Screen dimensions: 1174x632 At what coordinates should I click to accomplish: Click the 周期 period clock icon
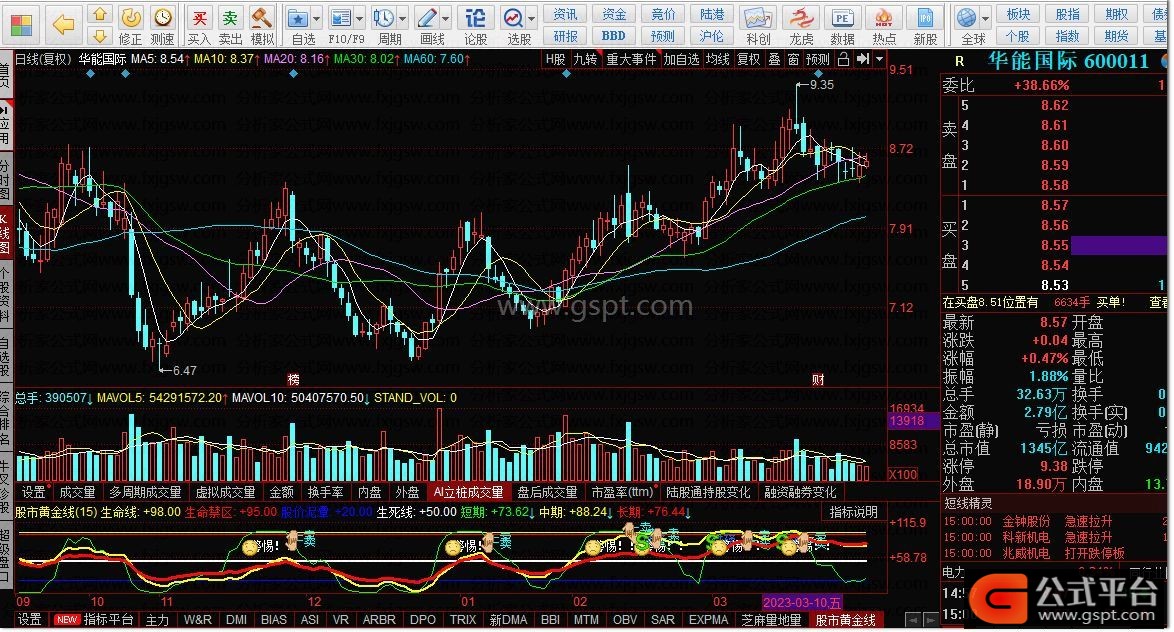click(x=383, y=18)
